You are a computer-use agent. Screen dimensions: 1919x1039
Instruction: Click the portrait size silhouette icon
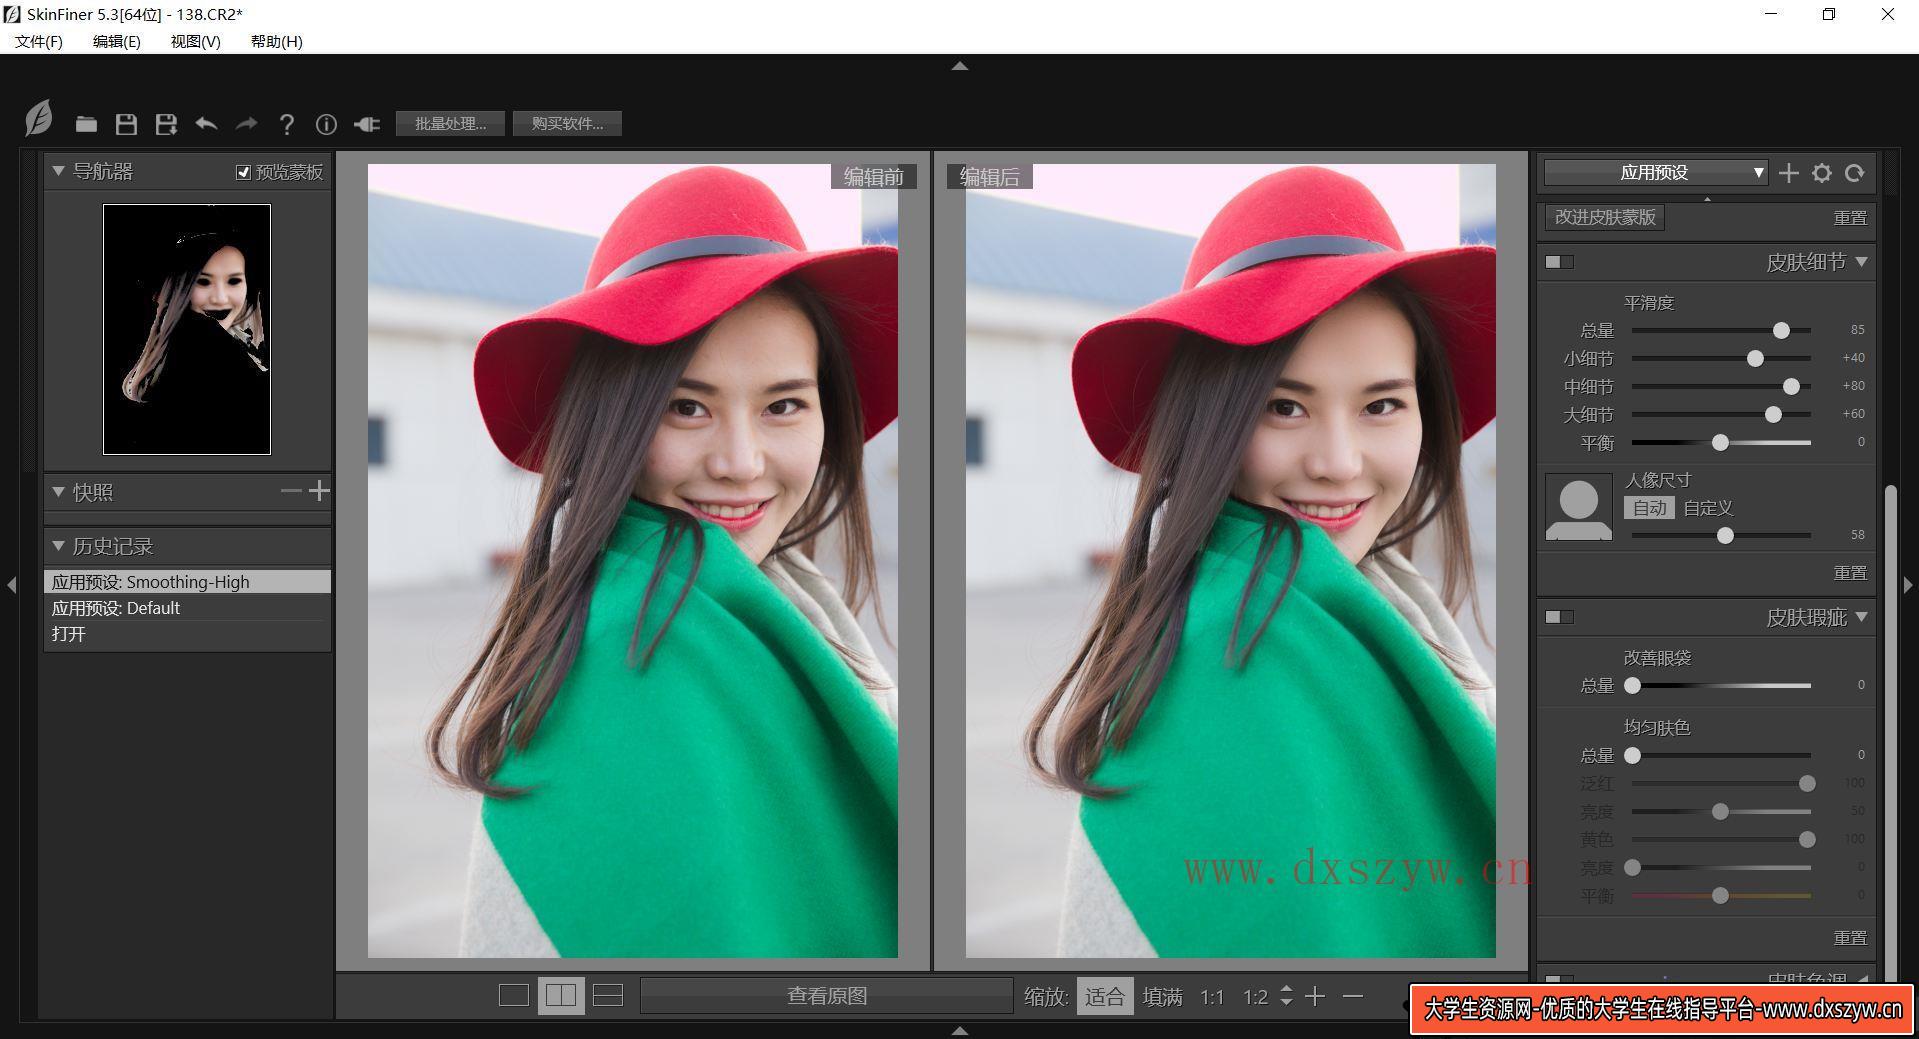pyautogui.click(x=1579, y=507)
